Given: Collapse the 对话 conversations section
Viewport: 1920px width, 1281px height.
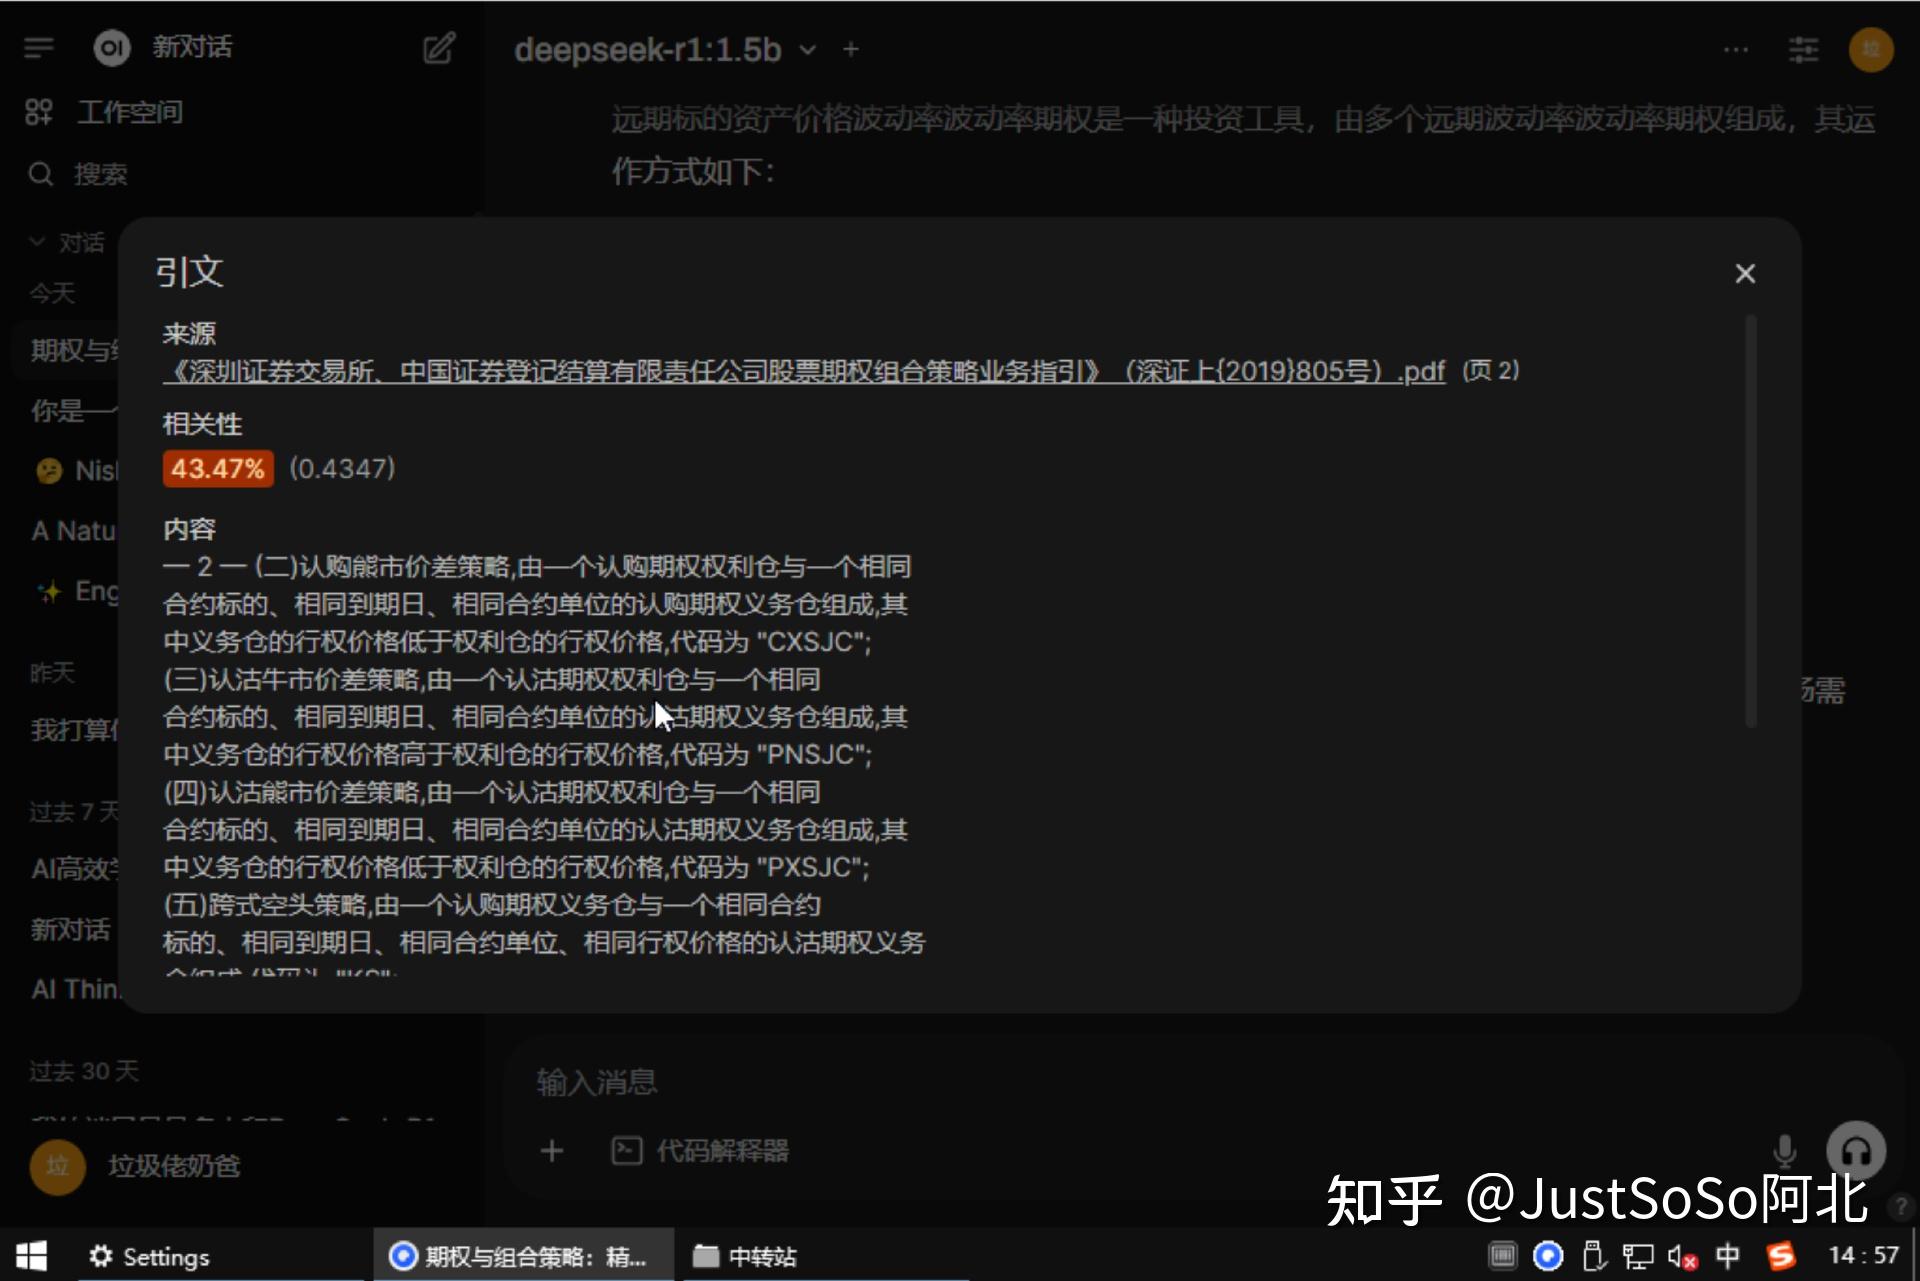Looking at the screenshot, I should click(38, 241).
